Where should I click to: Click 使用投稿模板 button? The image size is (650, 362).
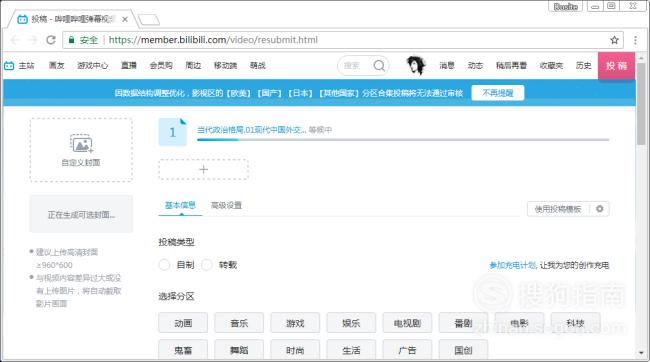click(558, 209)
